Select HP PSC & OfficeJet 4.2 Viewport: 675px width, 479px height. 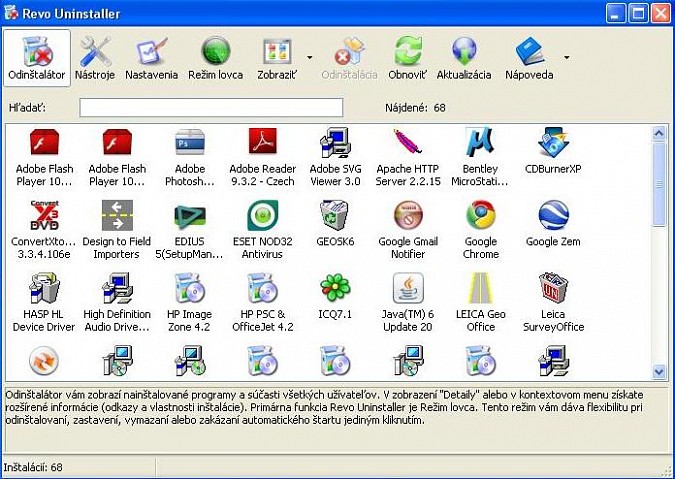[263, 303]
